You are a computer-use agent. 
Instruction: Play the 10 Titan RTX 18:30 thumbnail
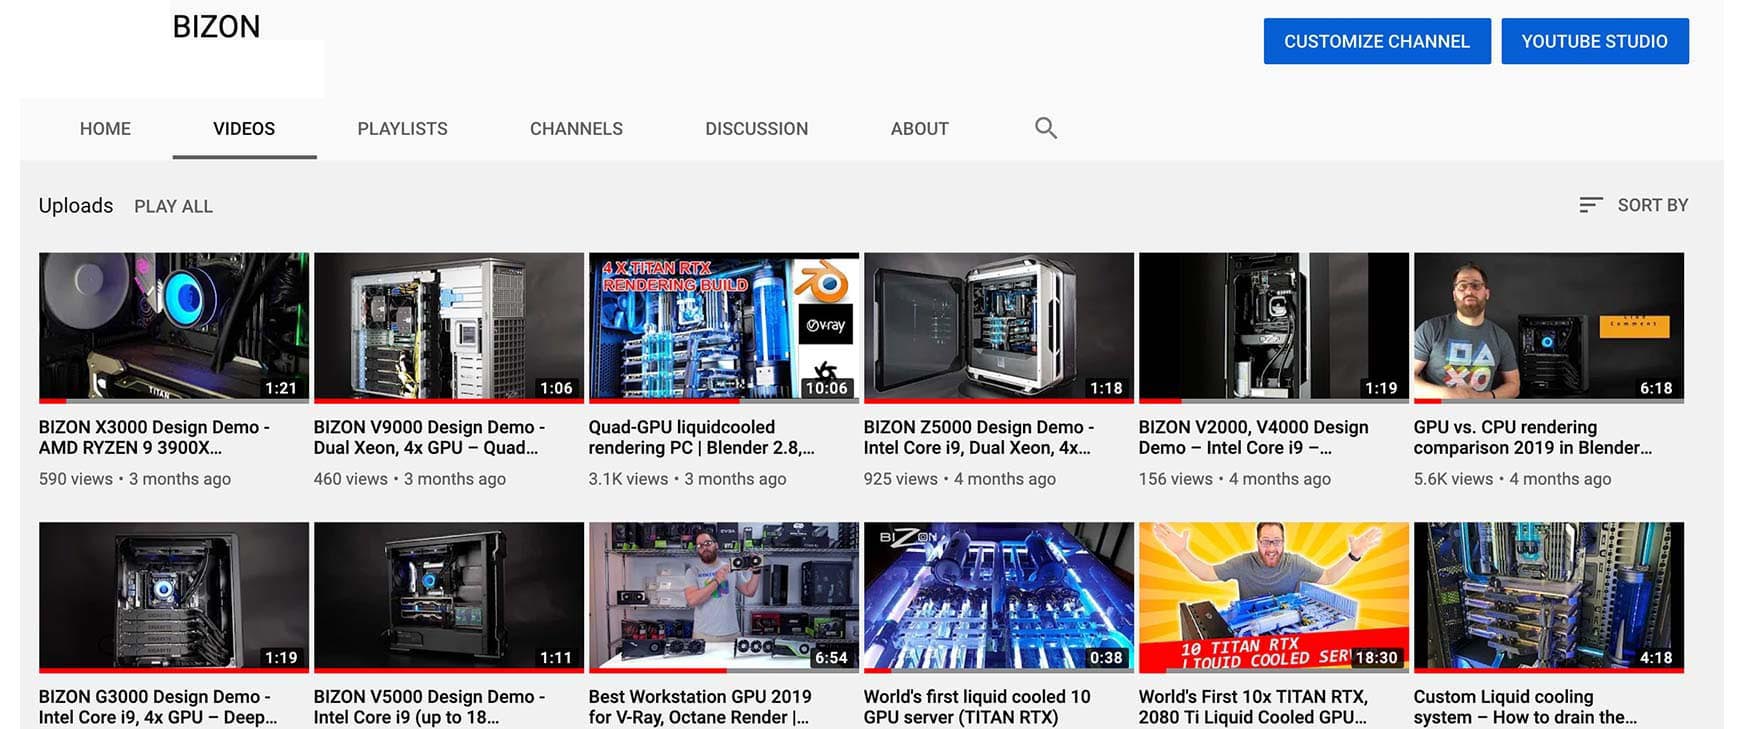tap(1274, 597)
